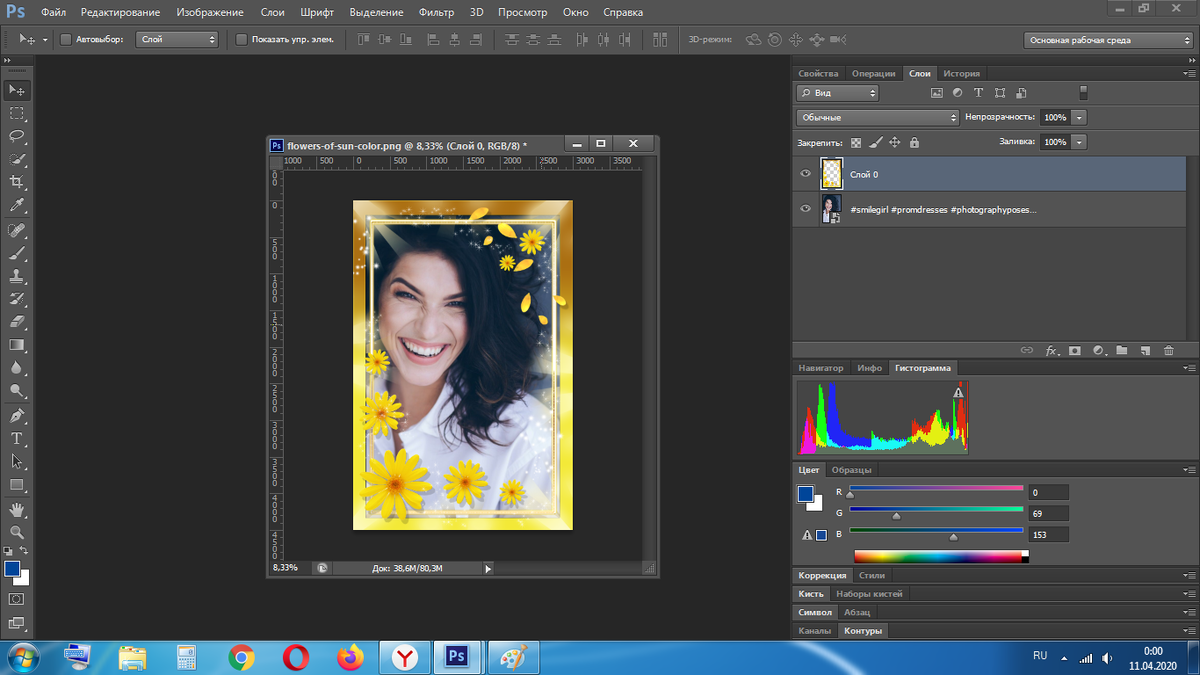Select the Dodge tool

tap(17, 391)
